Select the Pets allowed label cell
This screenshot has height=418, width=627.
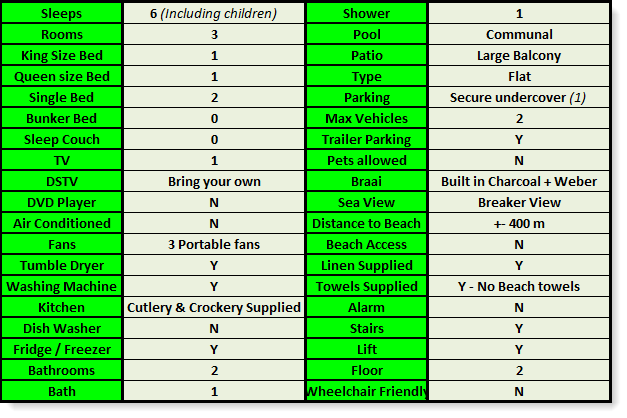[367, 161]
